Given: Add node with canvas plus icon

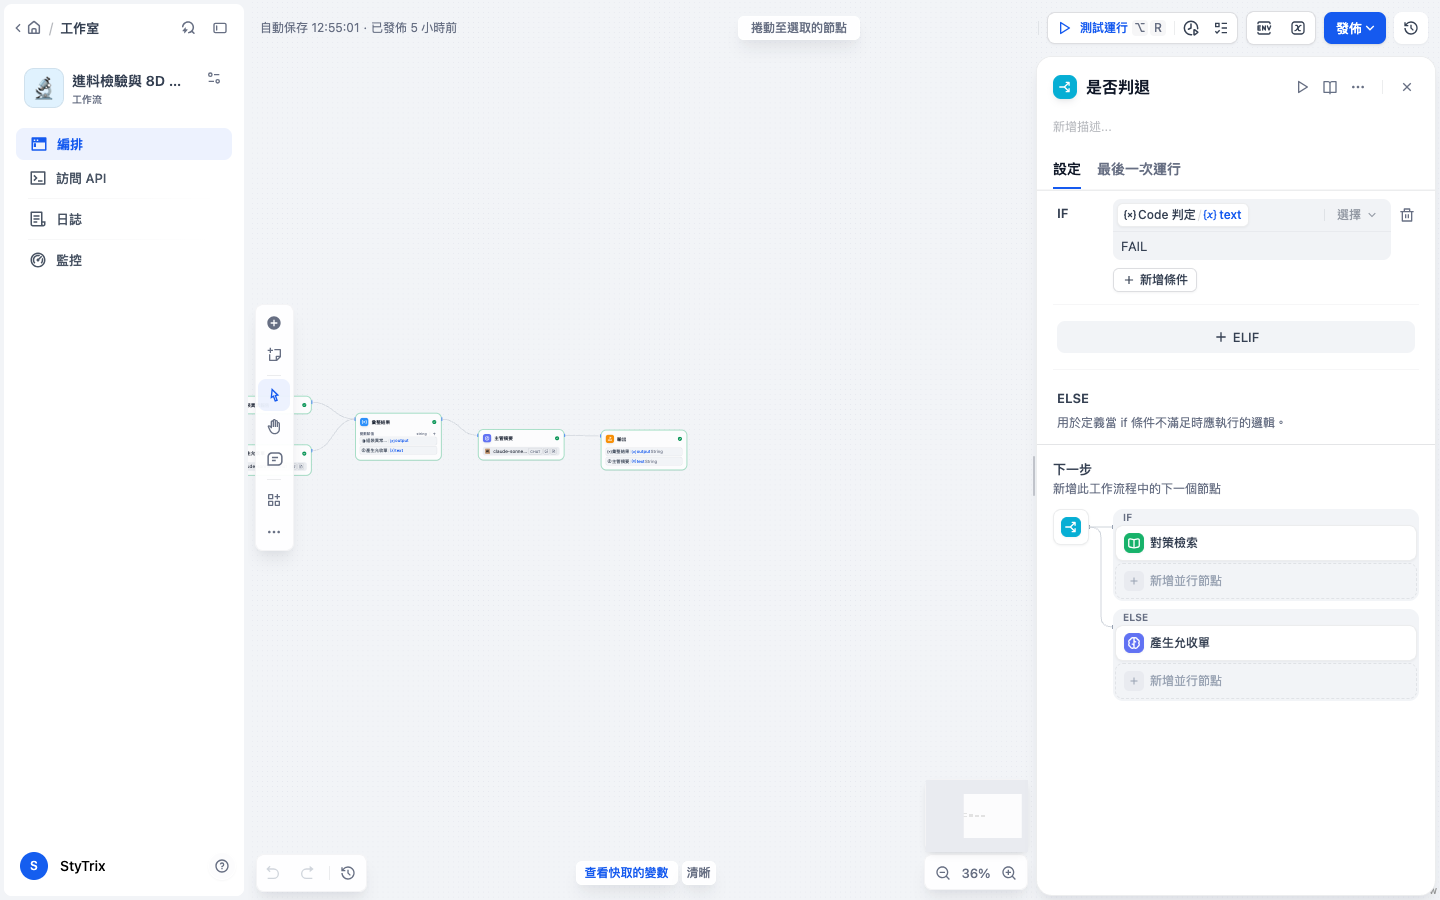Looking at the screenshot, I should point(274,323).
